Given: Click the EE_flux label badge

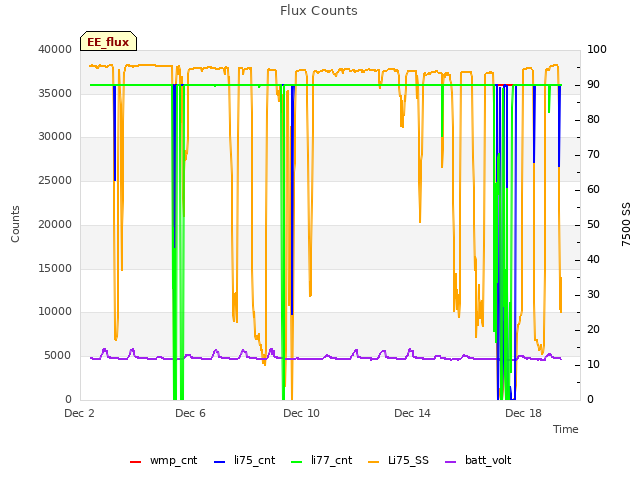Looking at the screenshot, I should pos(108,41).
